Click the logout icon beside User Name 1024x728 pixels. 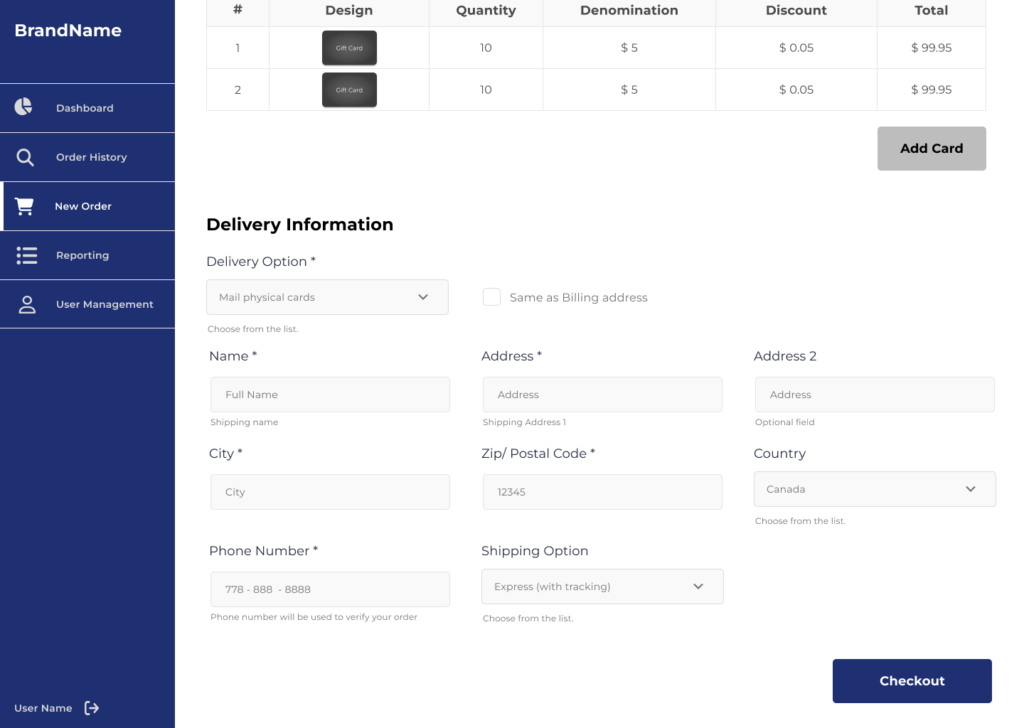(x=92, y=708)
